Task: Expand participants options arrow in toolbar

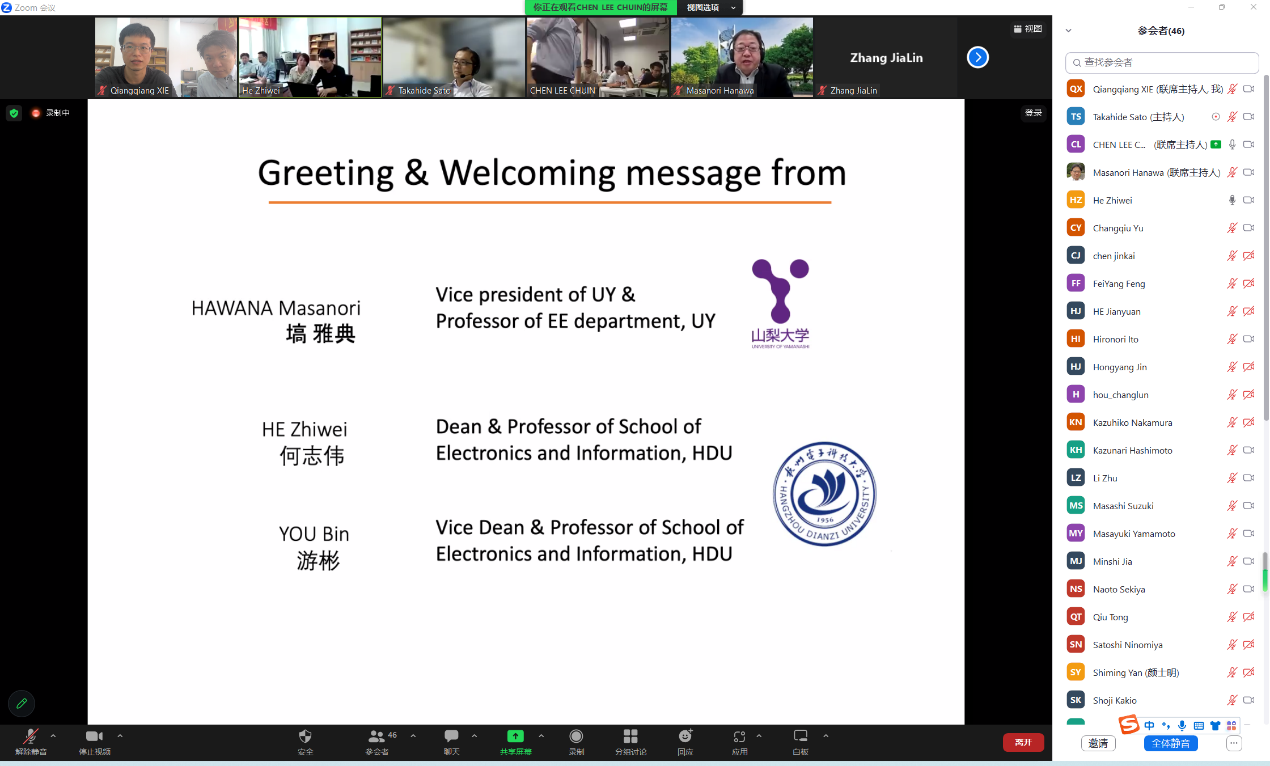Action: coord(413,736)
